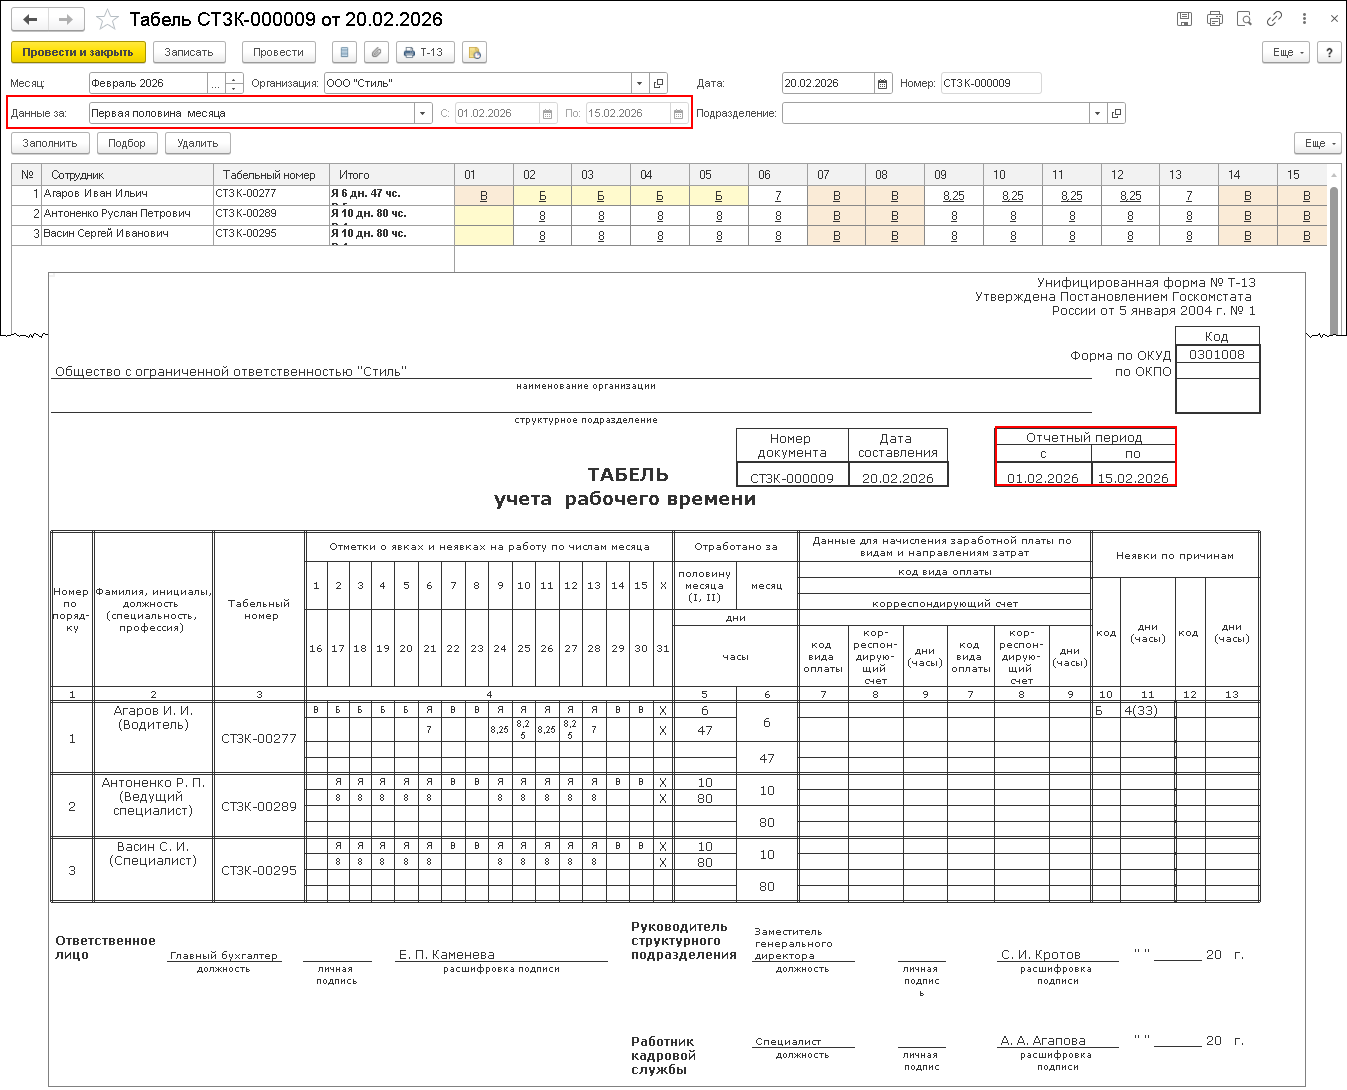Click А. А. Агапова in the signature
Screen dimensions: 1347x1090
1043,1040
